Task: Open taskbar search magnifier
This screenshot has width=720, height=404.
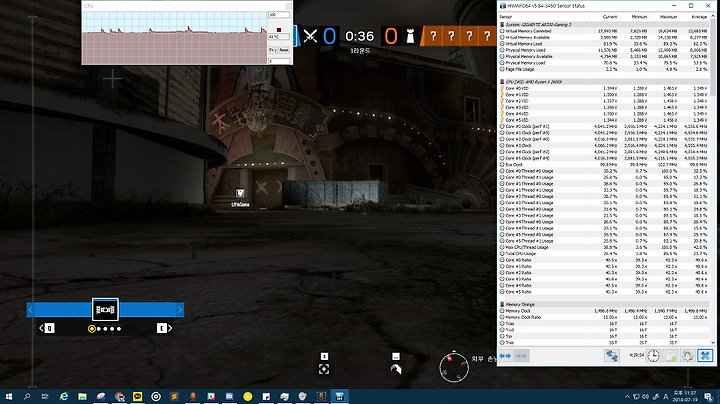Action: pyautogui.click(x=27, y=396)
